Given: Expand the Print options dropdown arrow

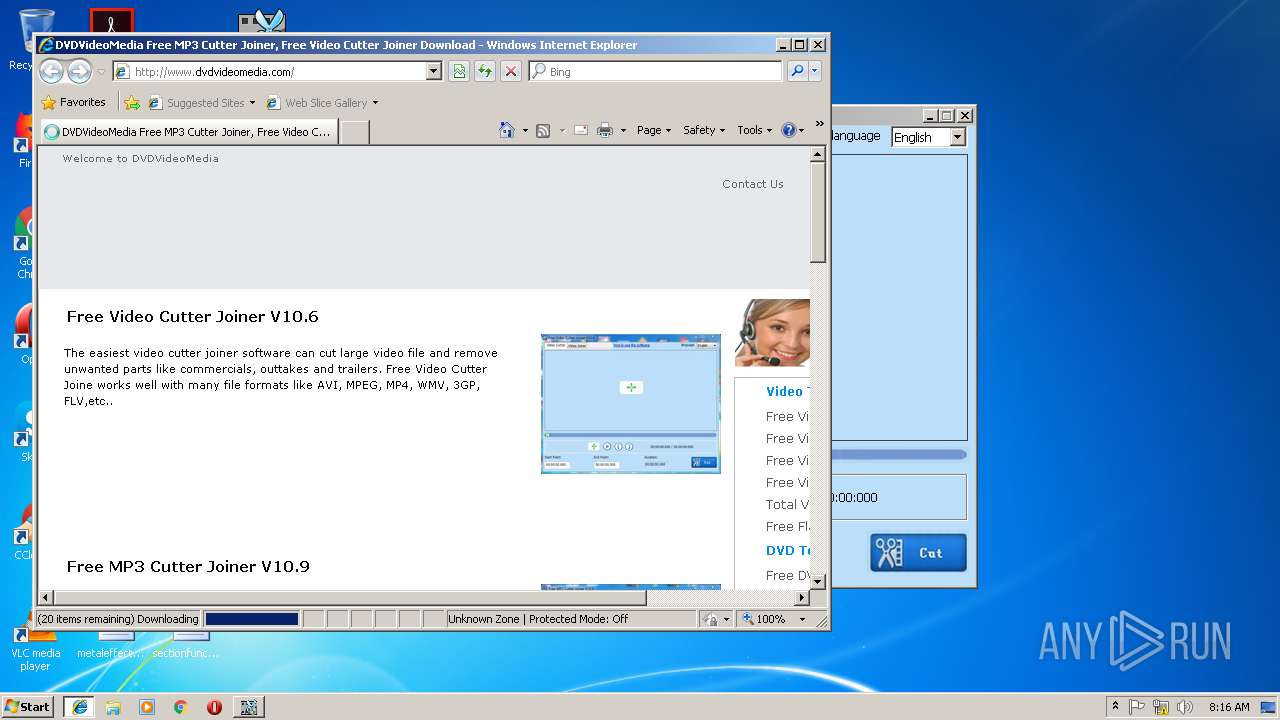Looking at the screenshot, I should pyautogui.click(x=623, y=130).
